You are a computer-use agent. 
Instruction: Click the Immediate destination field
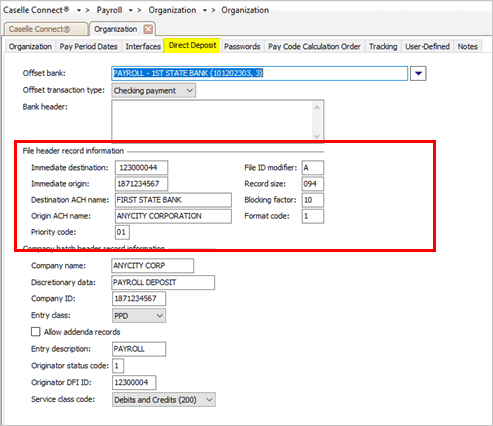tap(141, 168)
